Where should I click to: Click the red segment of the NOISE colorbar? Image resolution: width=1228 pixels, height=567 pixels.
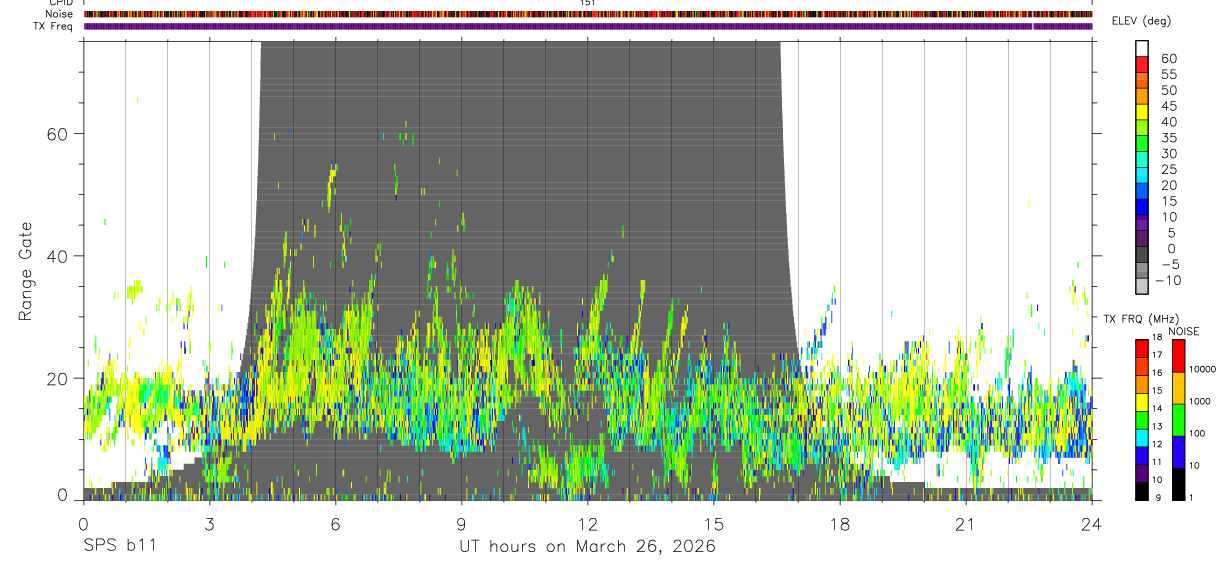[x=1178, y=354]
